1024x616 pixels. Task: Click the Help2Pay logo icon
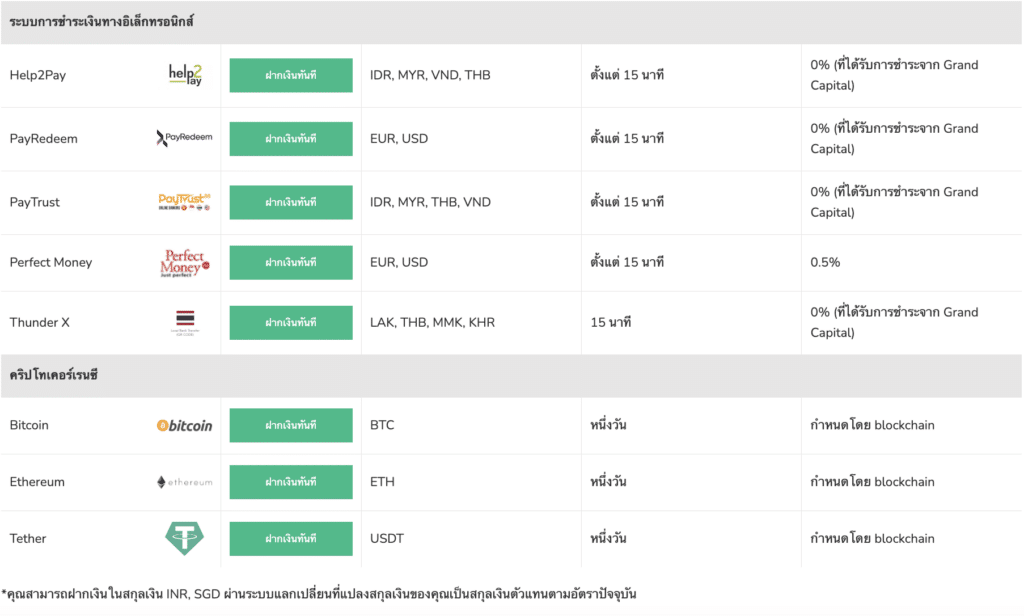click(x=185, y=75)
